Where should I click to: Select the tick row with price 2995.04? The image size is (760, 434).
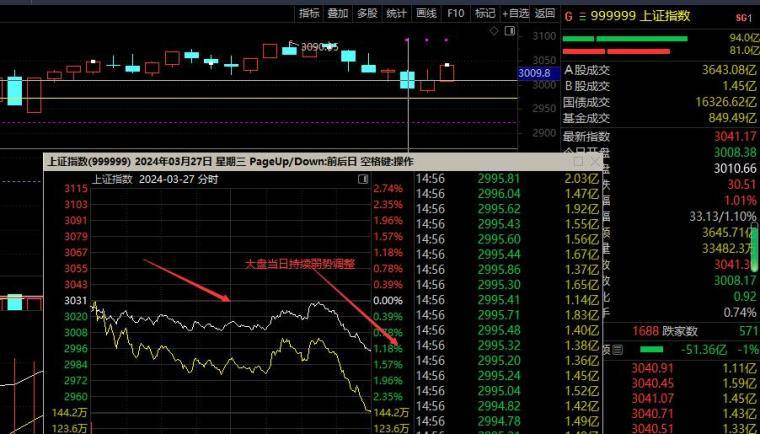click(x=508, y=391)
